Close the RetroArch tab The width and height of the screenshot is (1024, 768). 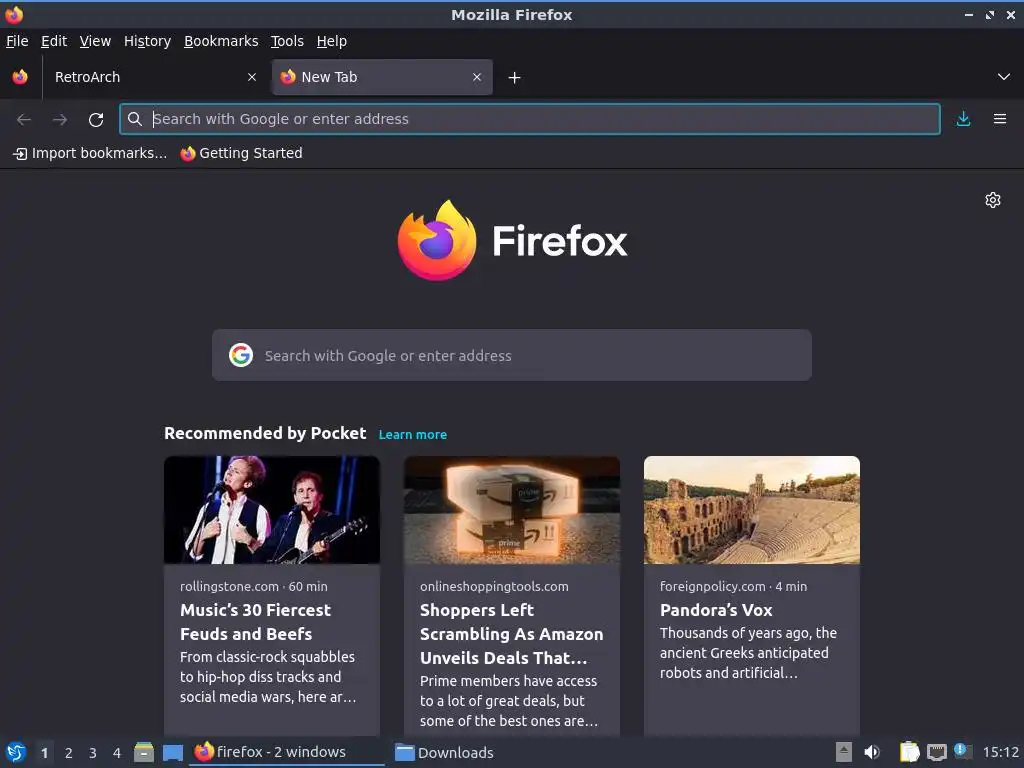(251, 77)
